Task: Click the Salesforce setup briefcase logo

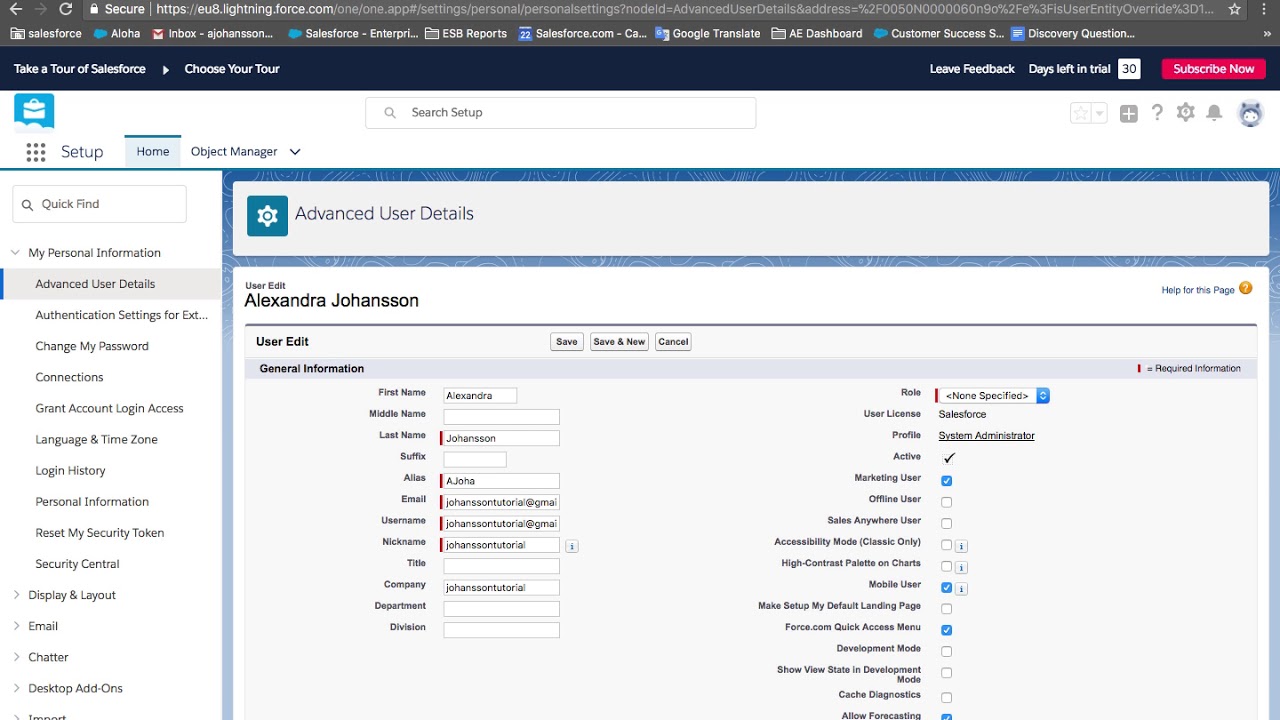Action: [34, 112]
